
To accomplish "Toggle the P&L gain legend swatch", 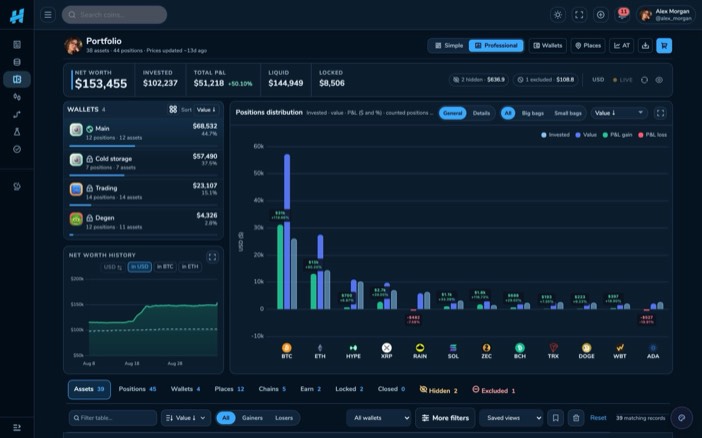I will coord(605,135).
